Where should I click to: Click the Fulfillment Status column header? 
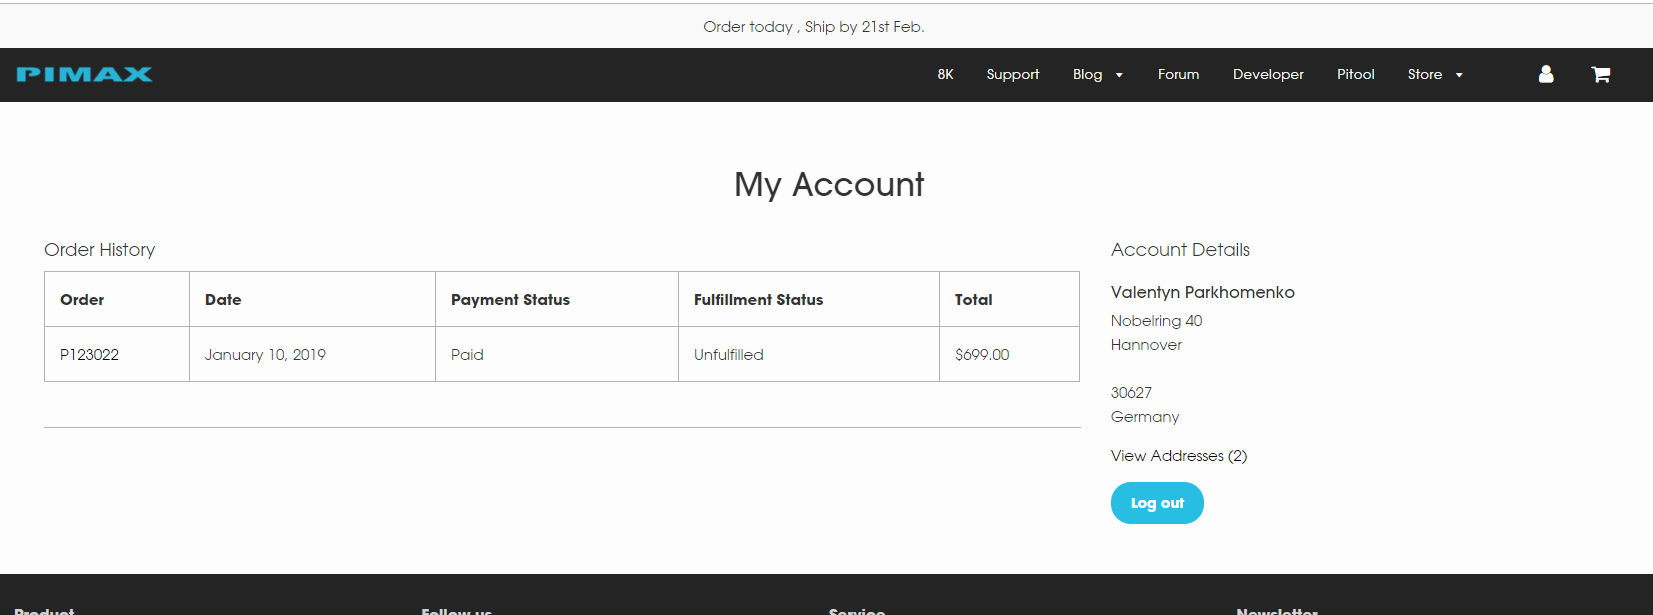click(758, 299)
